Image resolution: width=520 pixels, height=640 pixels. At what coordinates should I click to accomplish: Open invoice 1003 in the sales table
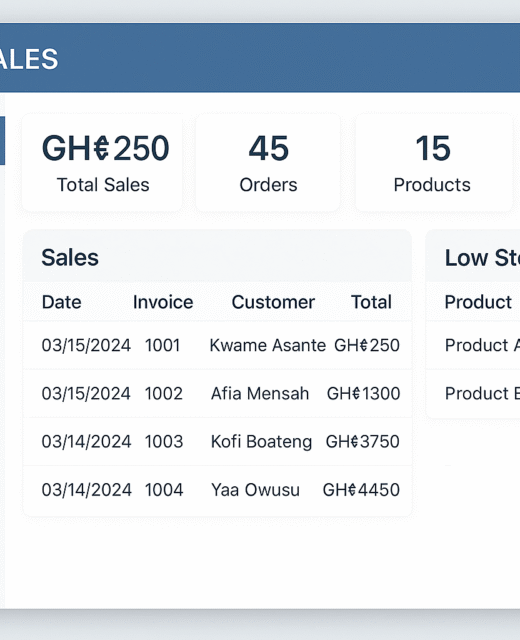coord(164,442)
